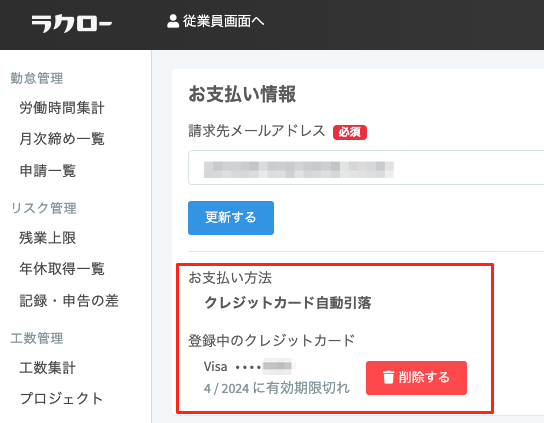Click the trash icon on delete button

388,377
